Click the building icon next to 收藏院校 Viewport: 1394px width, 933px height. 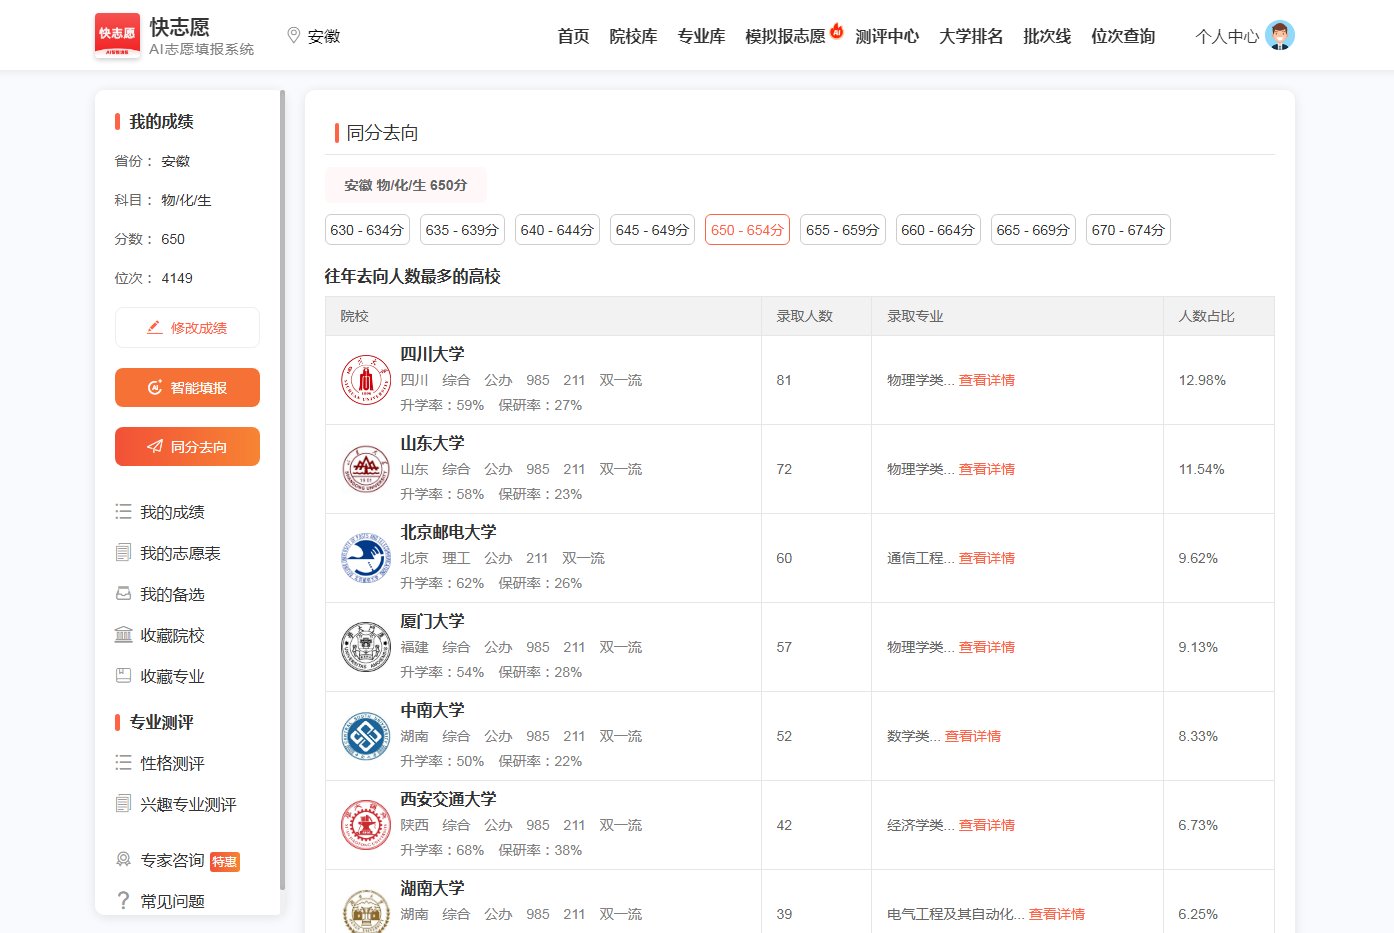pos(123,634)
